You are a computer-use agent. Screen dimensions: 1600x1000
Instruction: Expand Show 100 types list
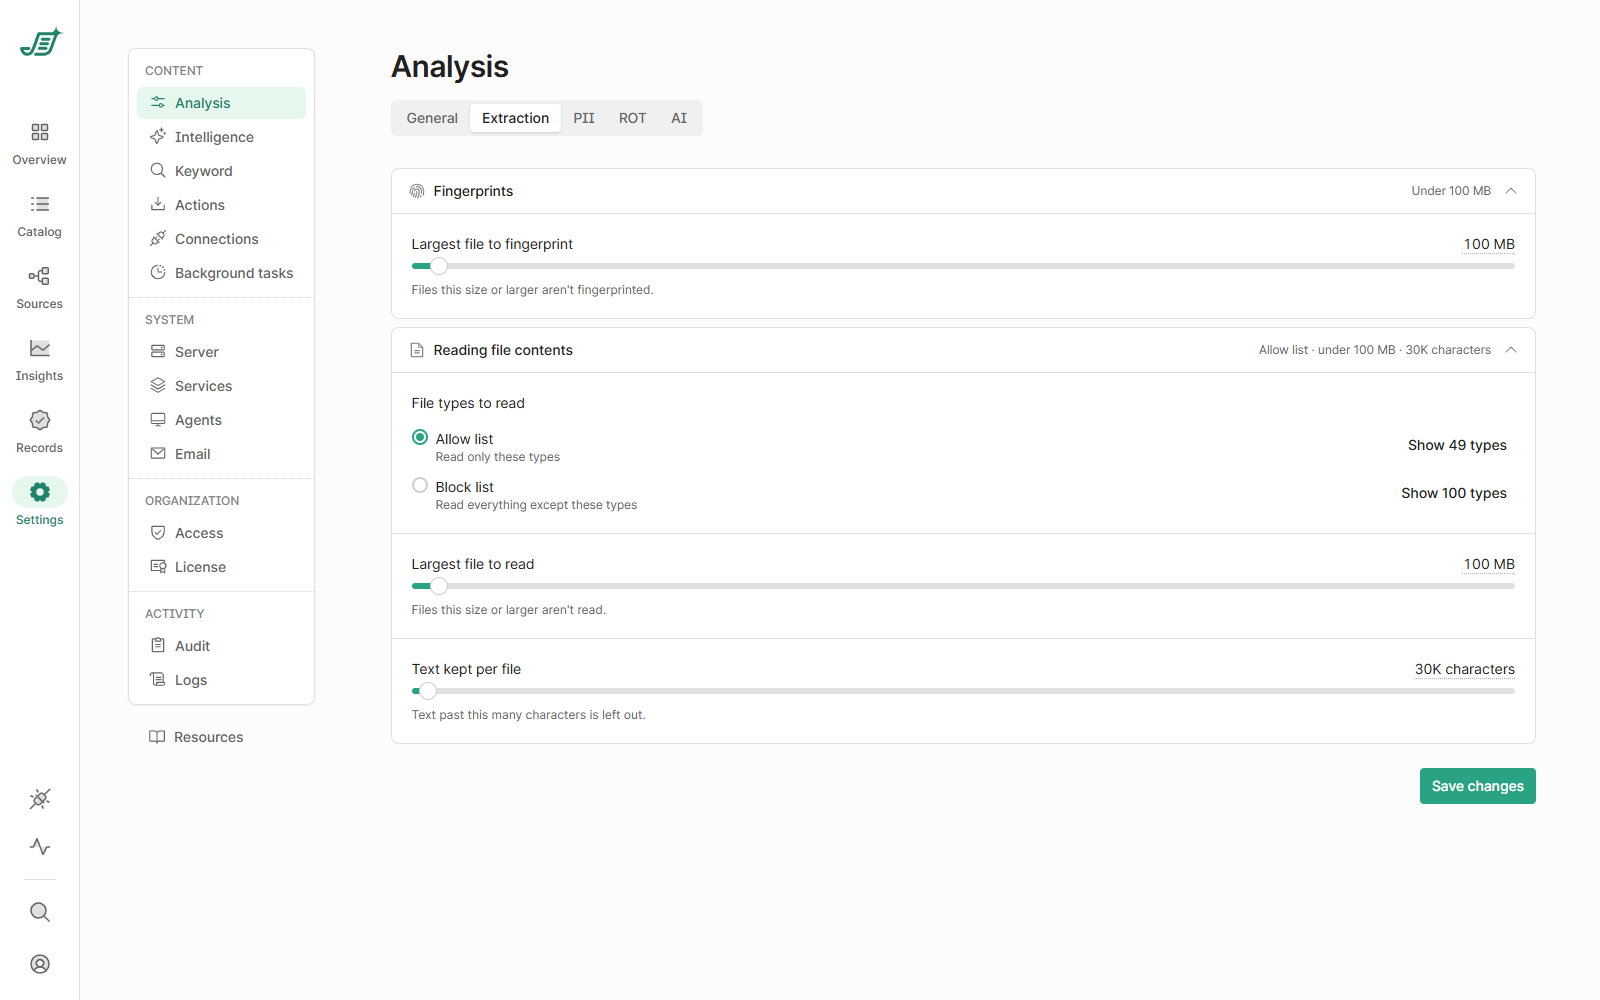1454,493
